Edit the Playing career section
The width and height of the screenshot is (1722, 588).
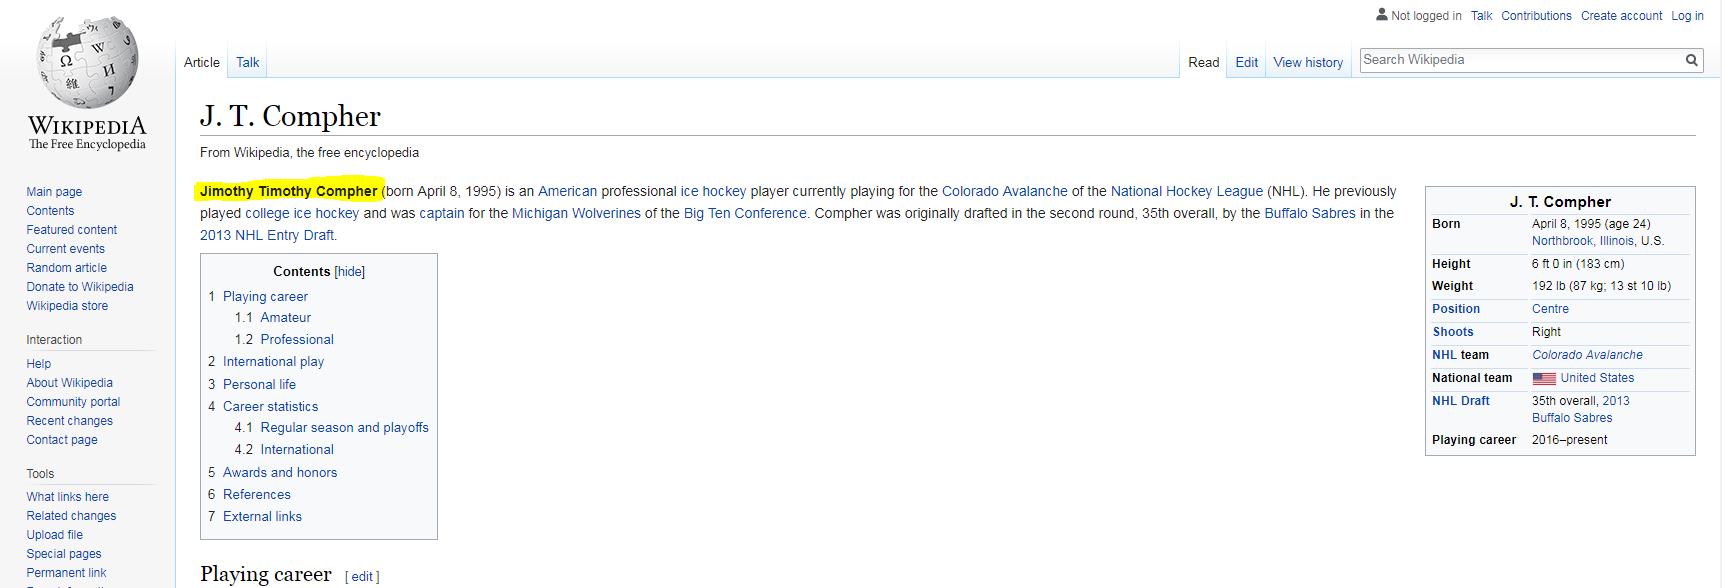click(x=362, y=577)
